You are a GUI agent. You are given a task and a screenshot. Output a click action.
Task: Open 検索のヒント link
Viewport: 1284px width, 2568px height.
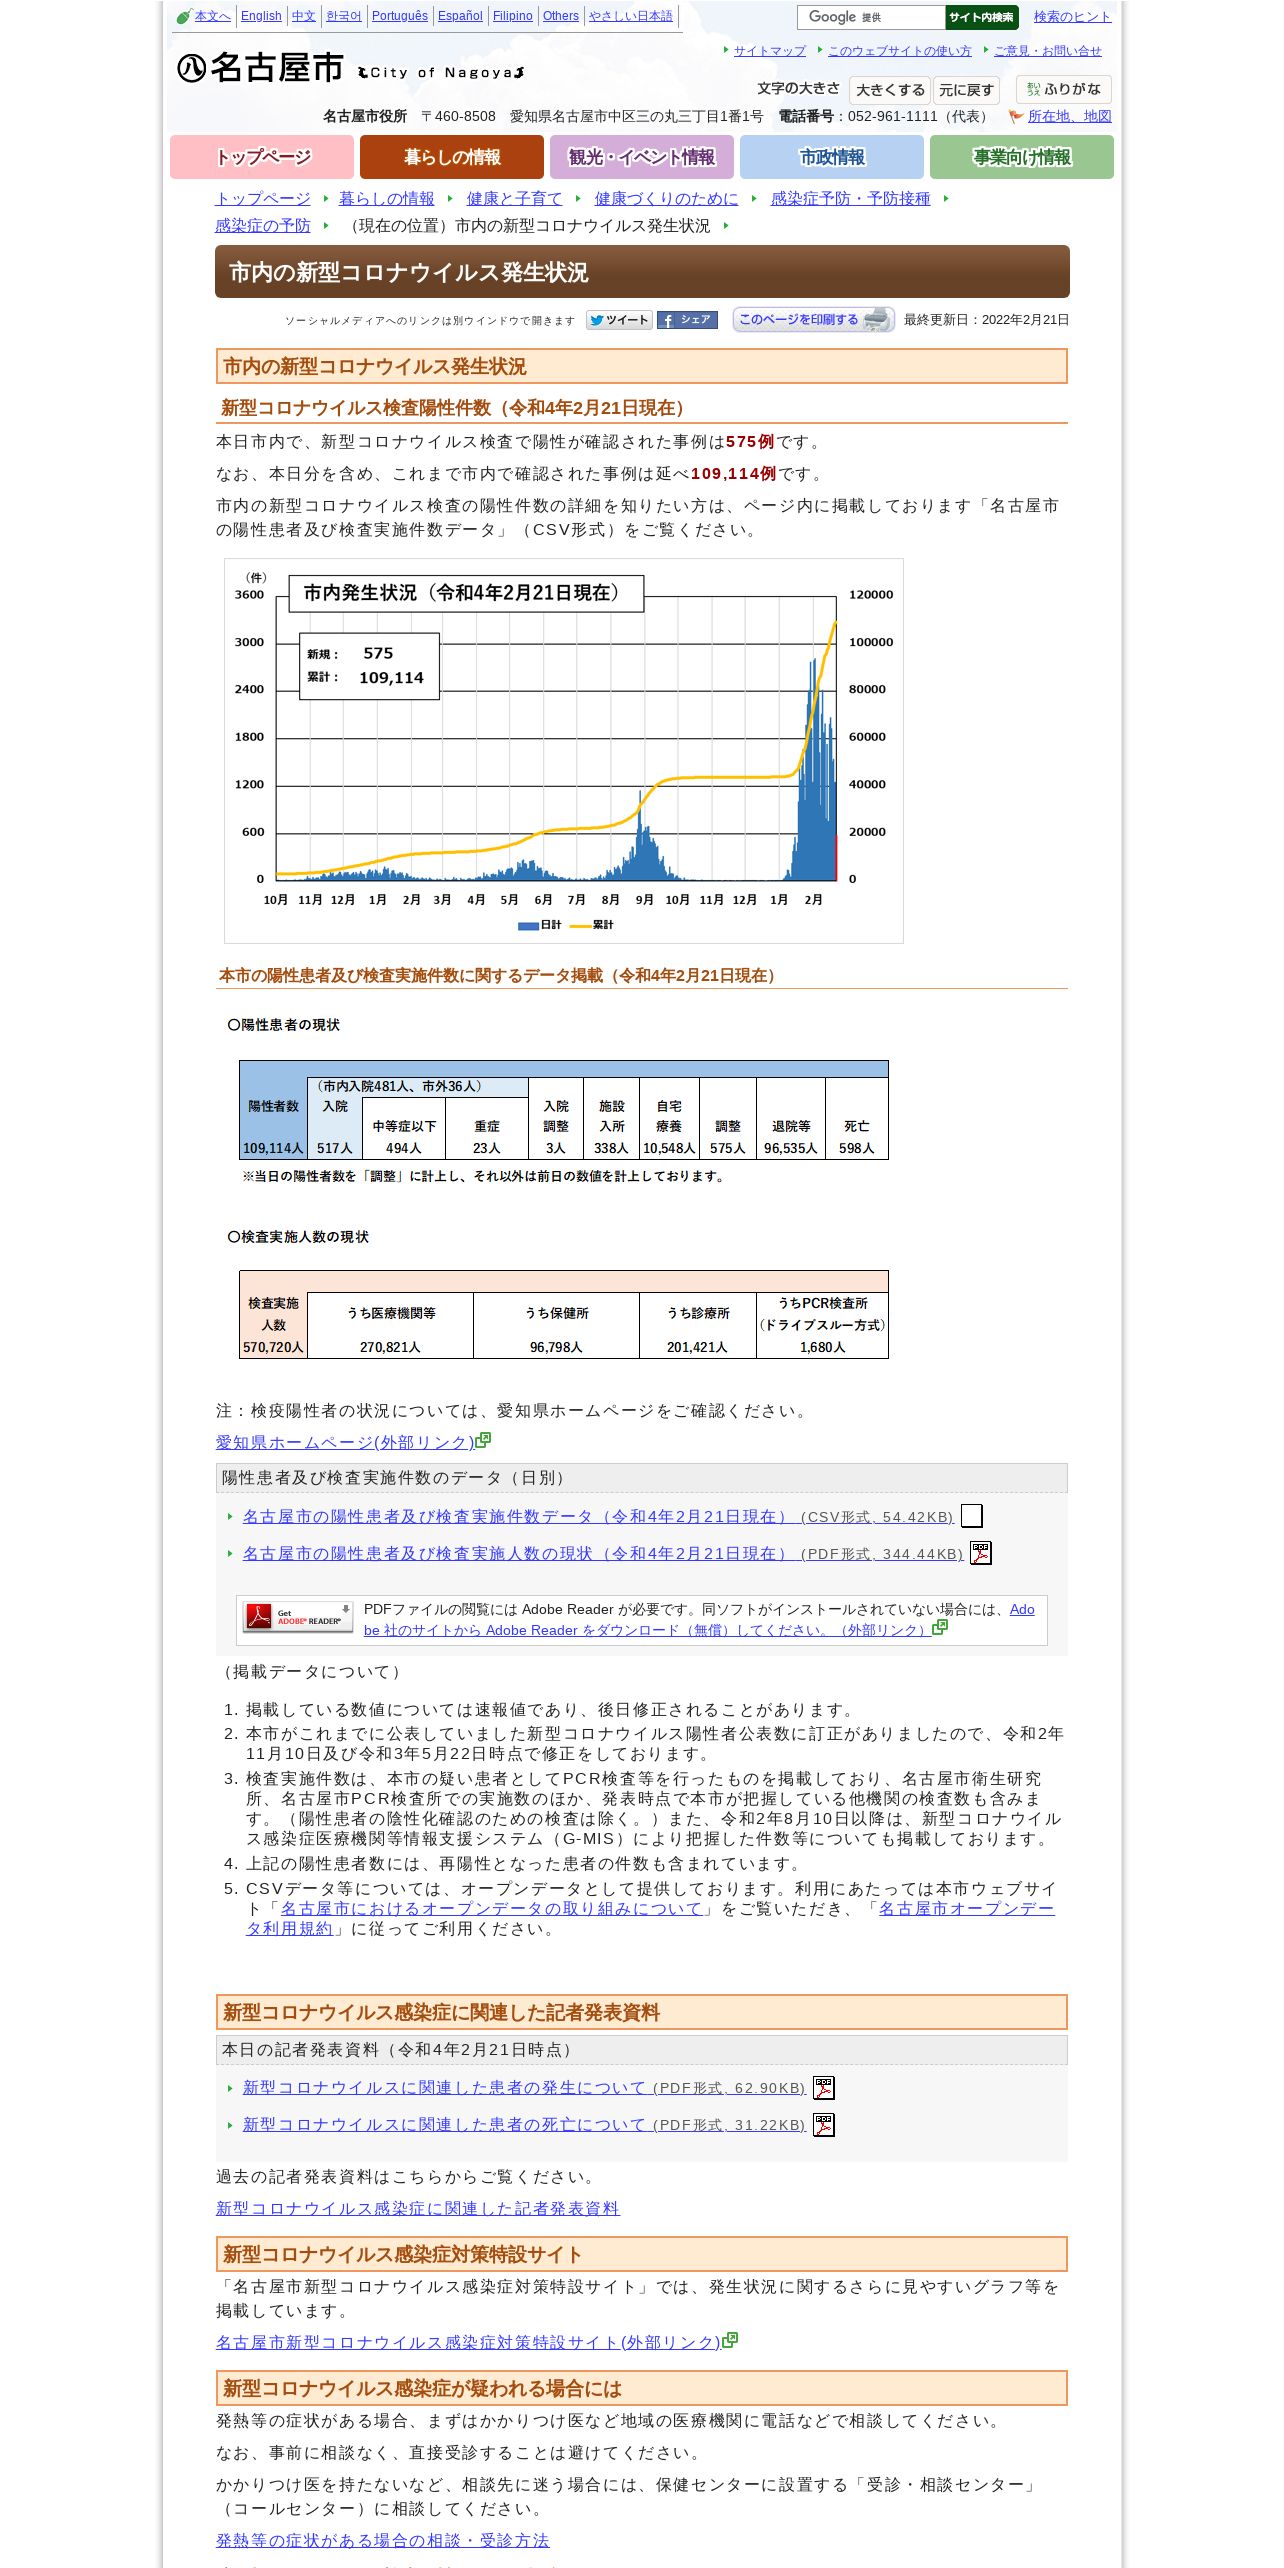click(1072, 17)
